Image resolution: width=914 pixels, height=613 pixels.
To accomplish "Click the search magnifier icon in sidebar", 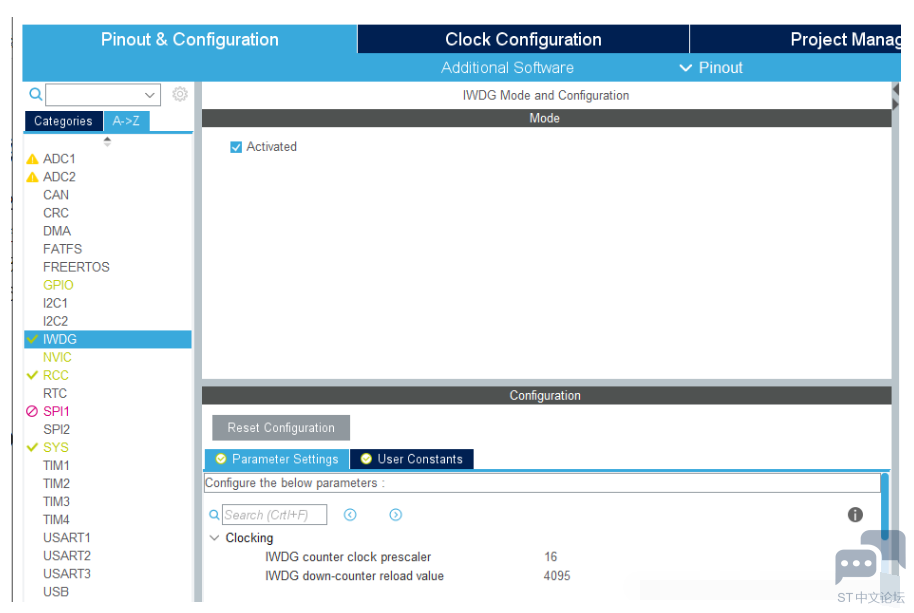I will pos(35,94).
